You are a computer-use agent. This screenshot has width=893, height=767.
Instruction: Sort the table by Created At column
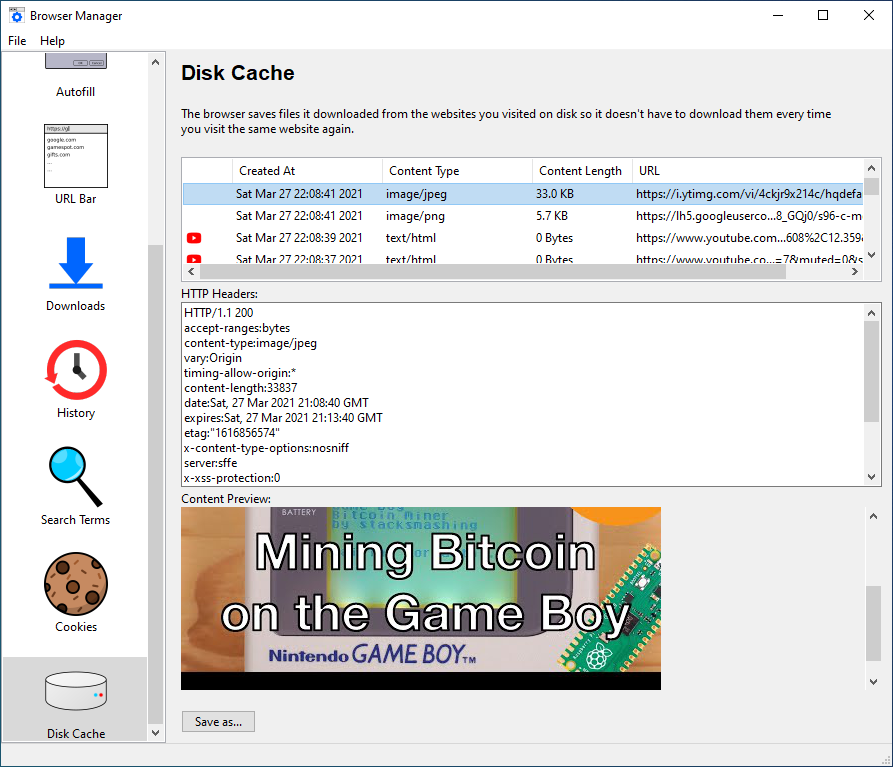[x=308, y=171]
